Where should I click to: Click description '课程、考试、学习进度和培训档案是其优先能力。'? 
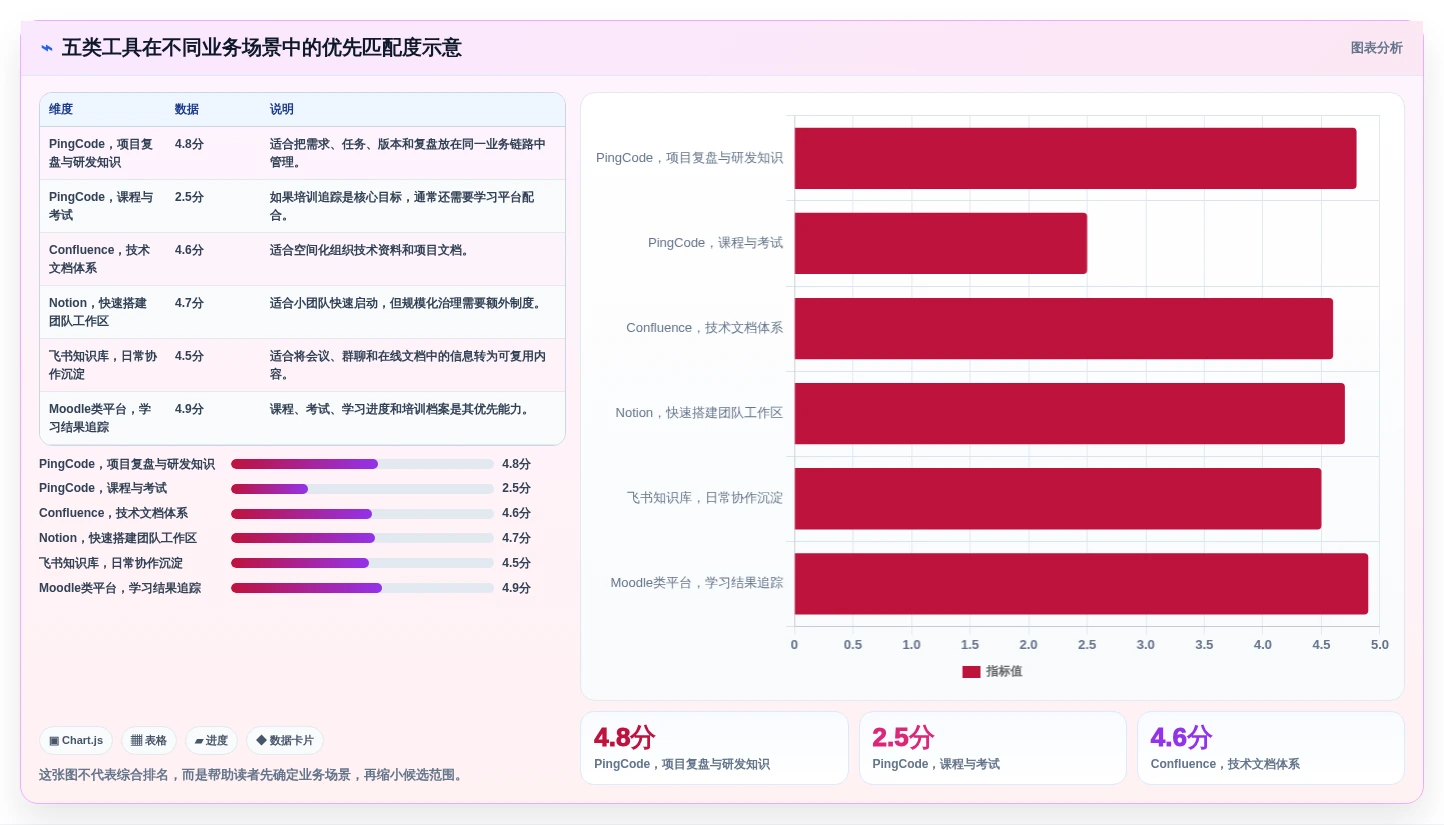pyautogui.click(x=401, y=409)
